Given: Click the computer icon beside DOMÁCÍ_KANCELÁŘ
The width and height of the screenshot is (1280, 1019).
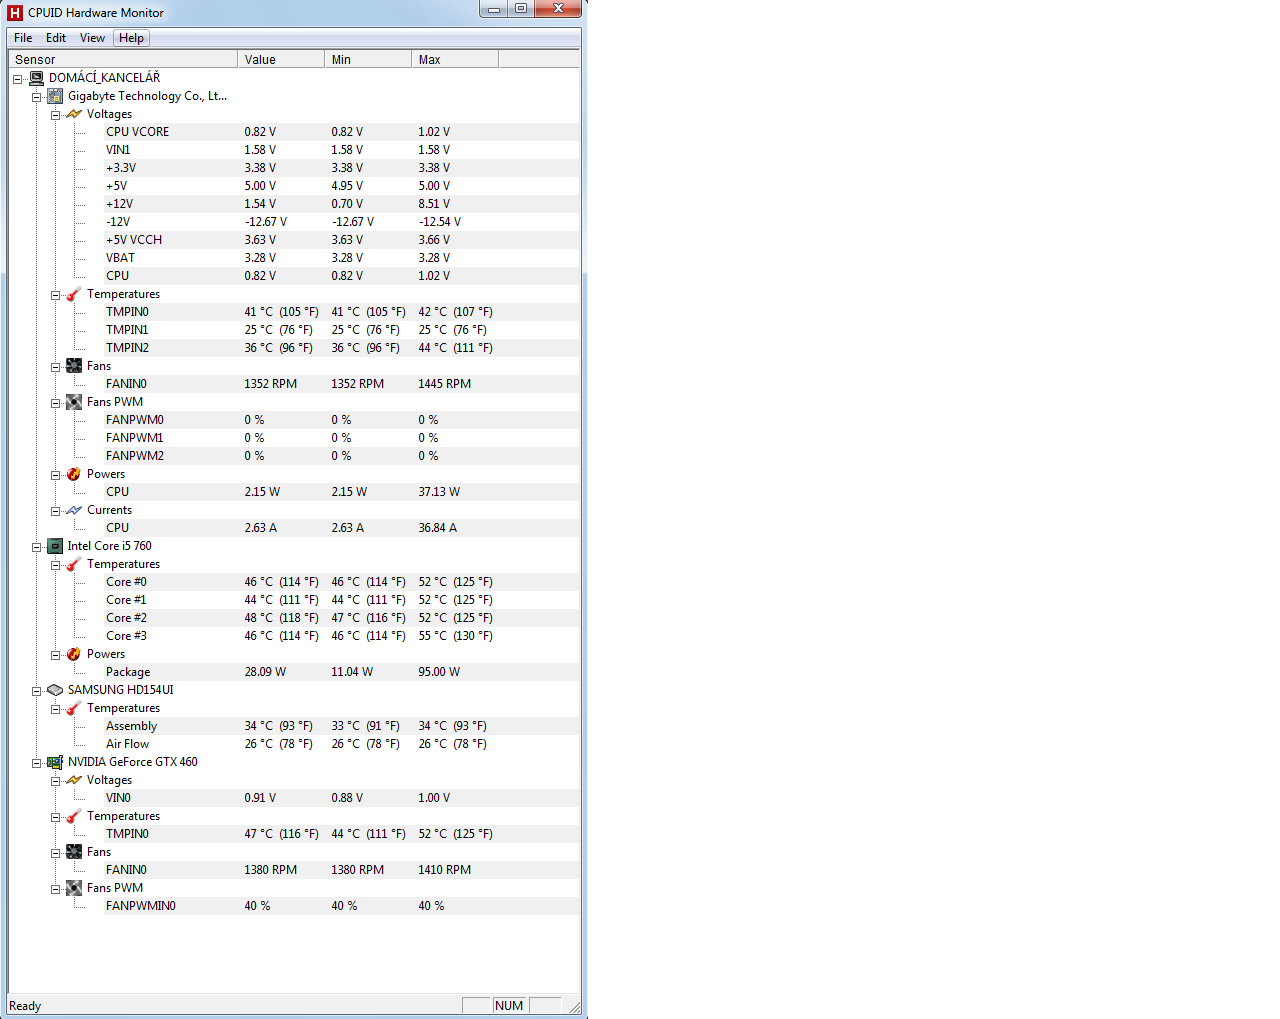Looking at the screenshot, I should tap(37, 78).
